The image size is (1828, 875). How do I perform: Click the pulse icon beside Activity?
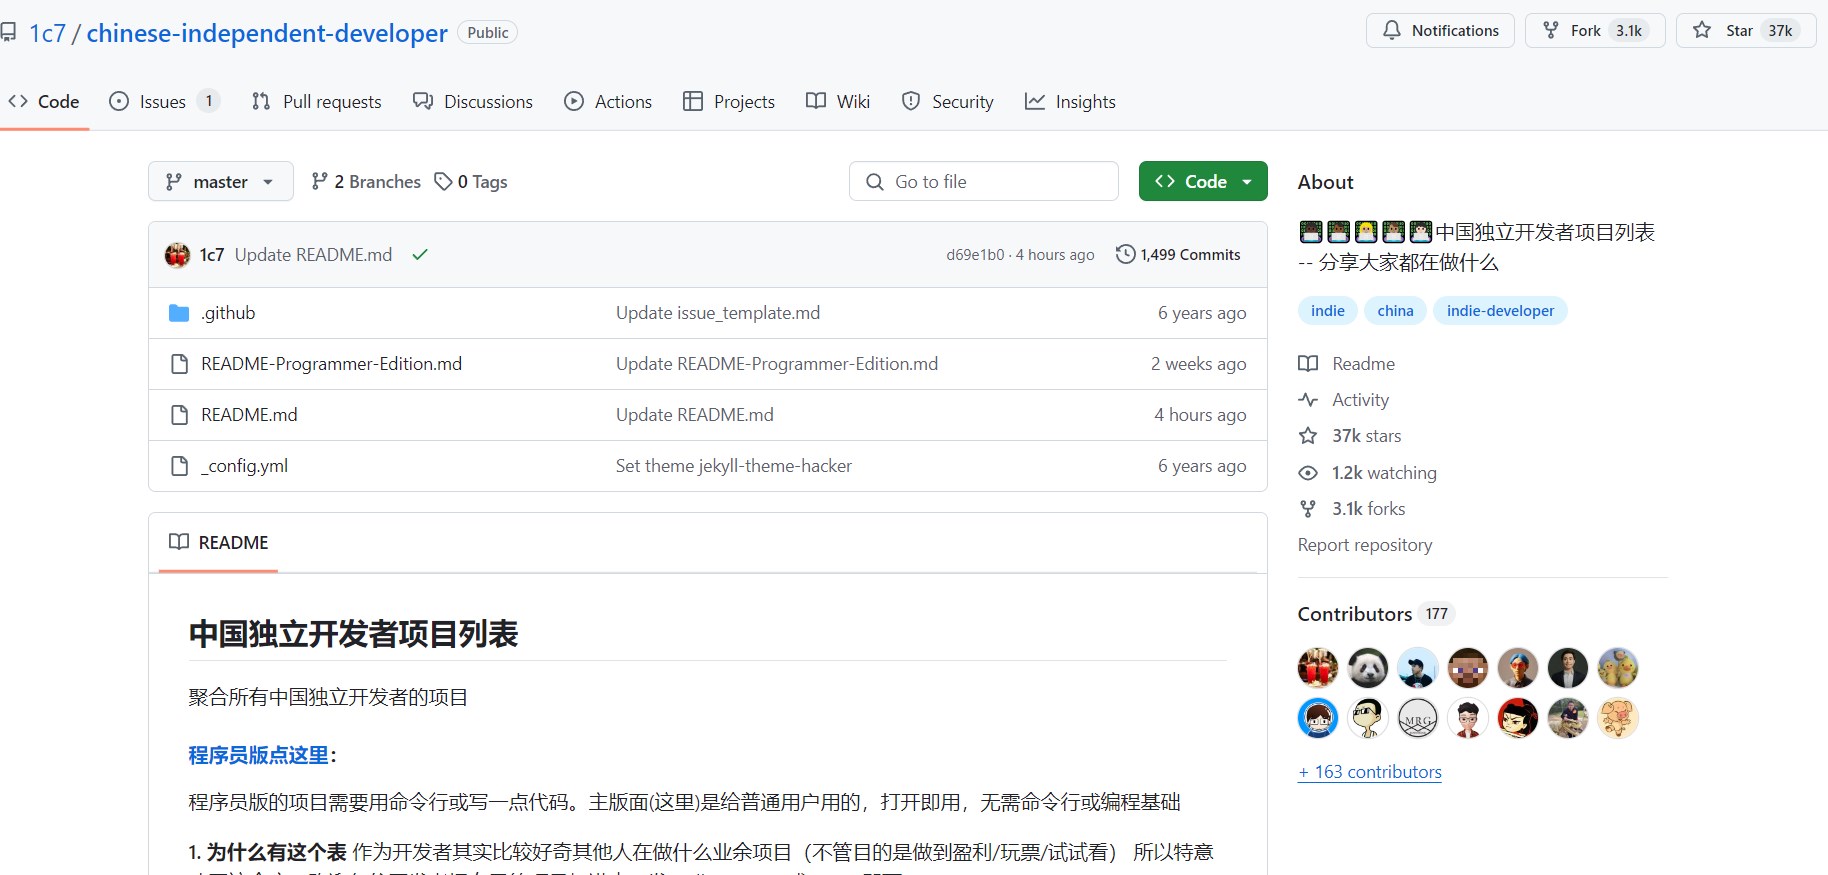point(1308,400)
